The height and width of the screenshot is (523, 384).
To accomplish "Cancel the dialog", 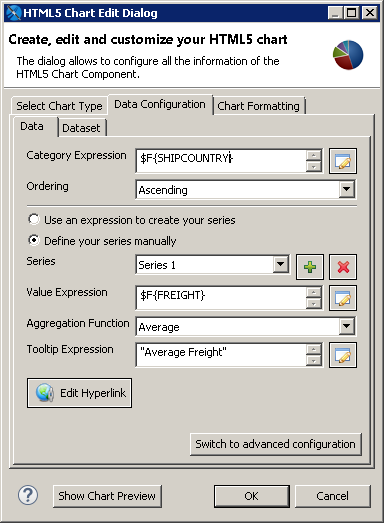I will click(333, 496).
